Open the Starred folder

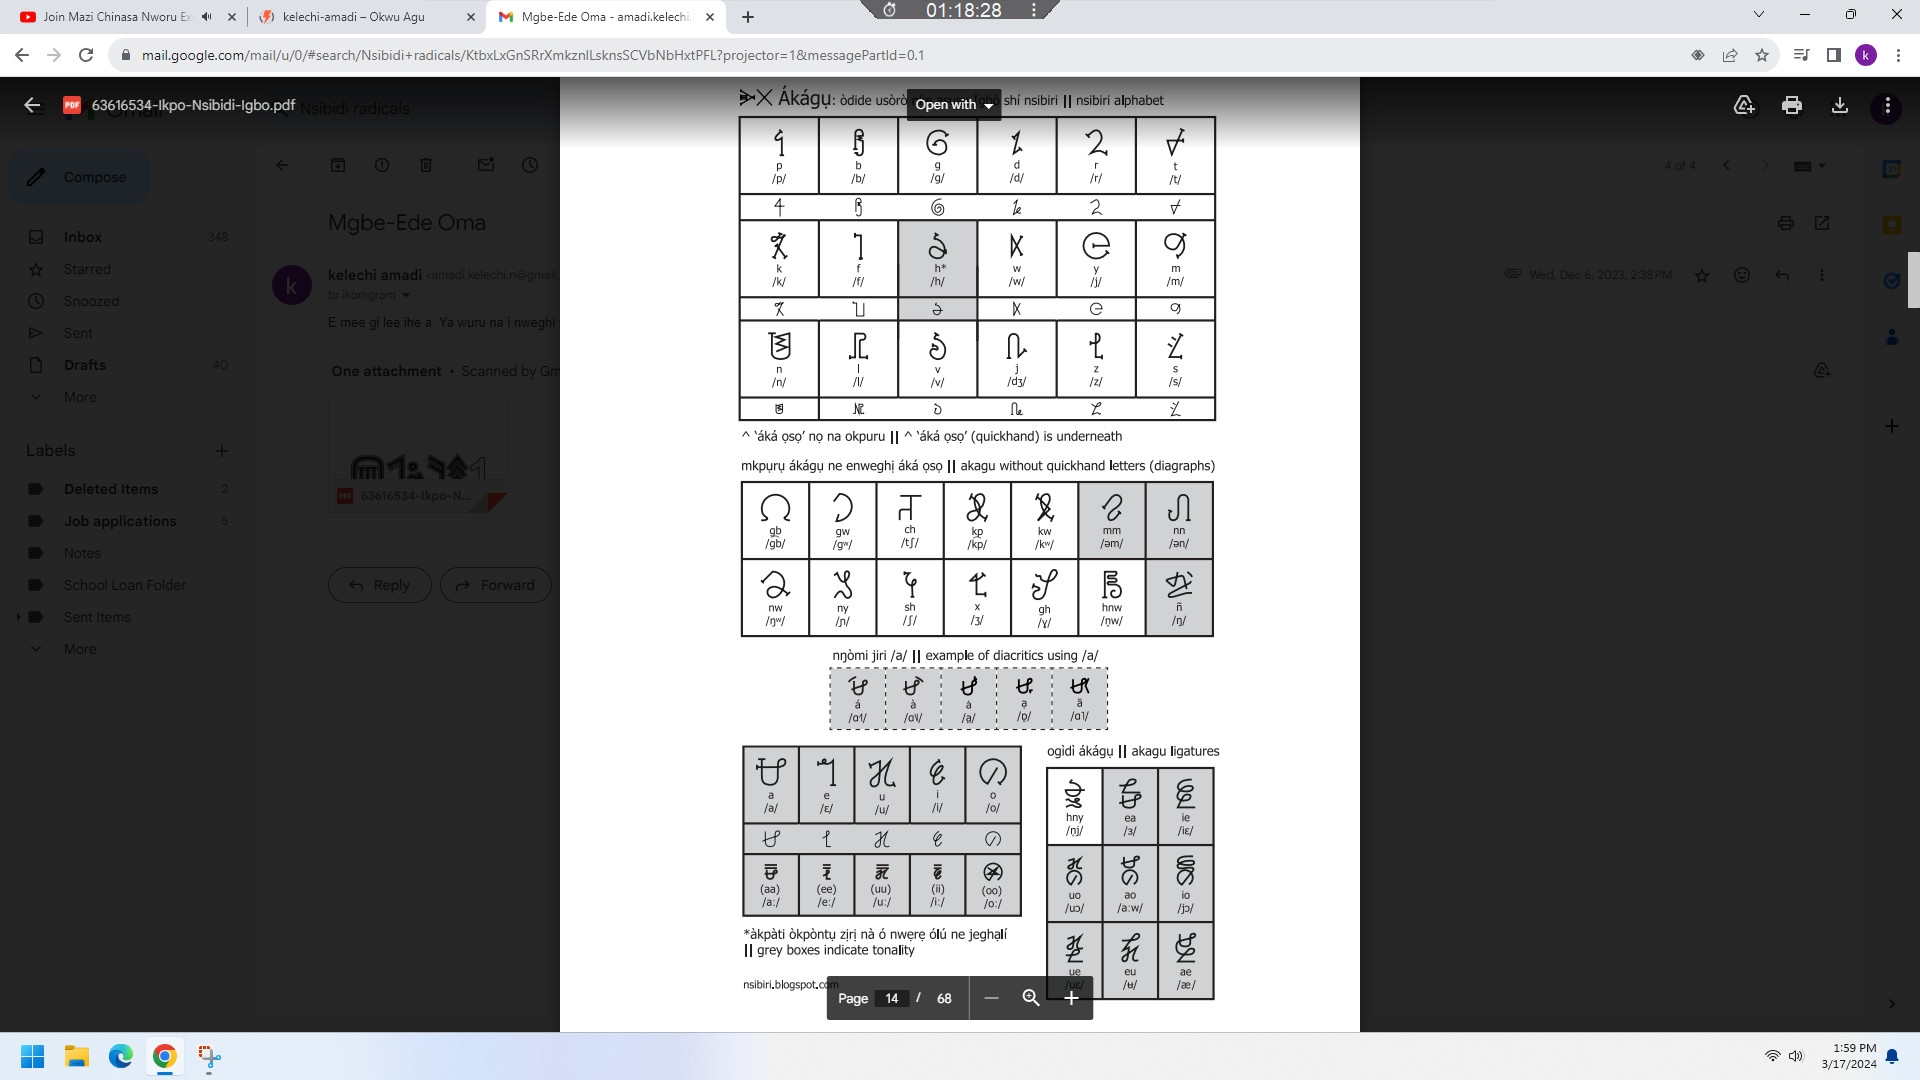[87, 269]
